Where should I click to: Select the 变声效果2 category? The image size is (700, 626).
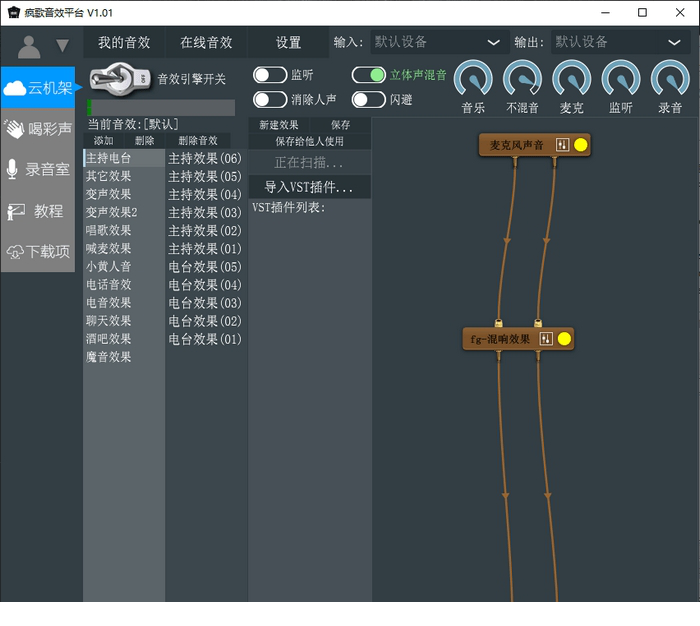124,212
